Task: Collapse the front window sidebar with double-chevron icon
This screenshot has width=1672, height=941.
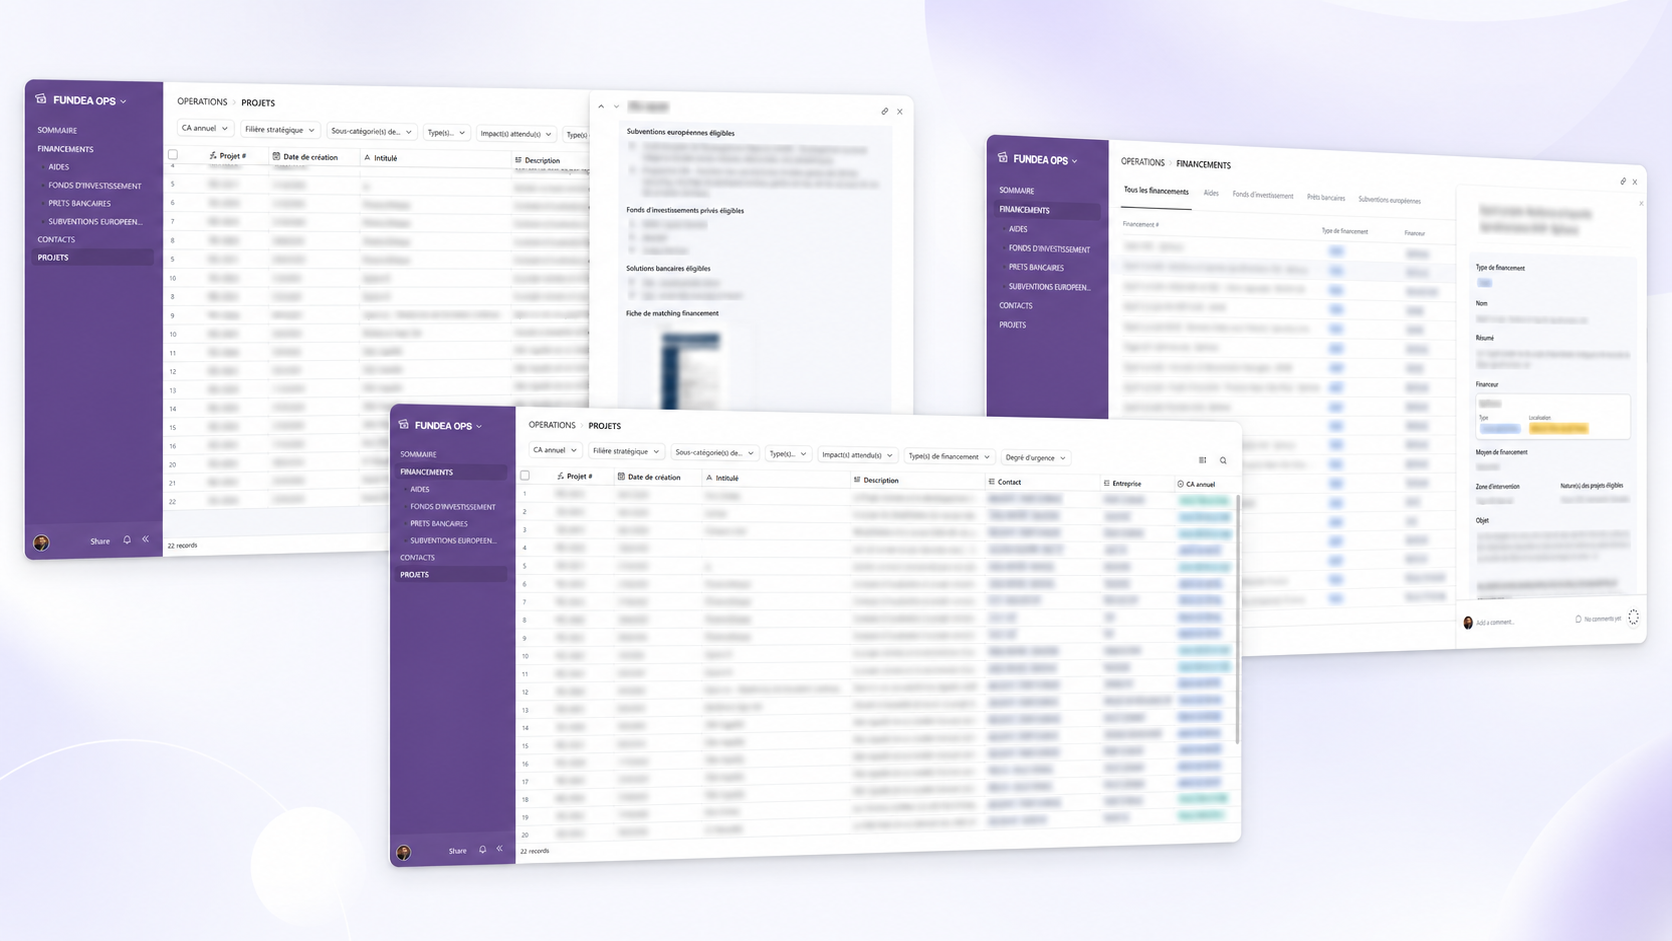Action: click(500, 849)
